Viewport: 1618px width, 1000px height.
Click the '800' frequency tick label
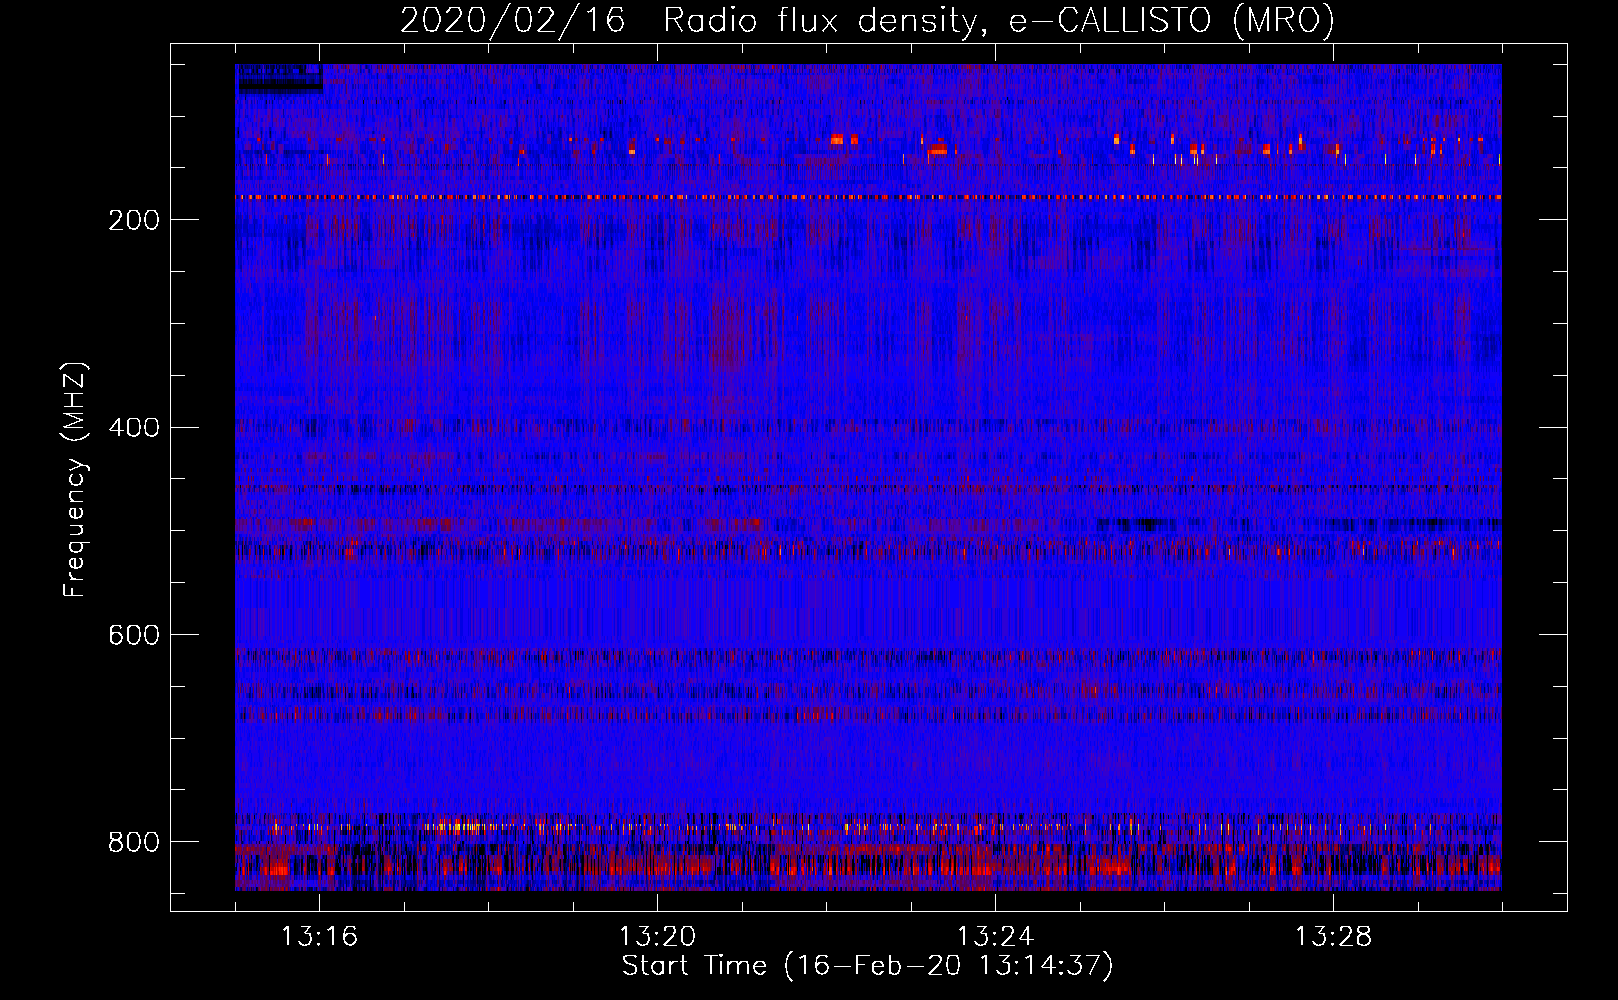click(133, 842)
